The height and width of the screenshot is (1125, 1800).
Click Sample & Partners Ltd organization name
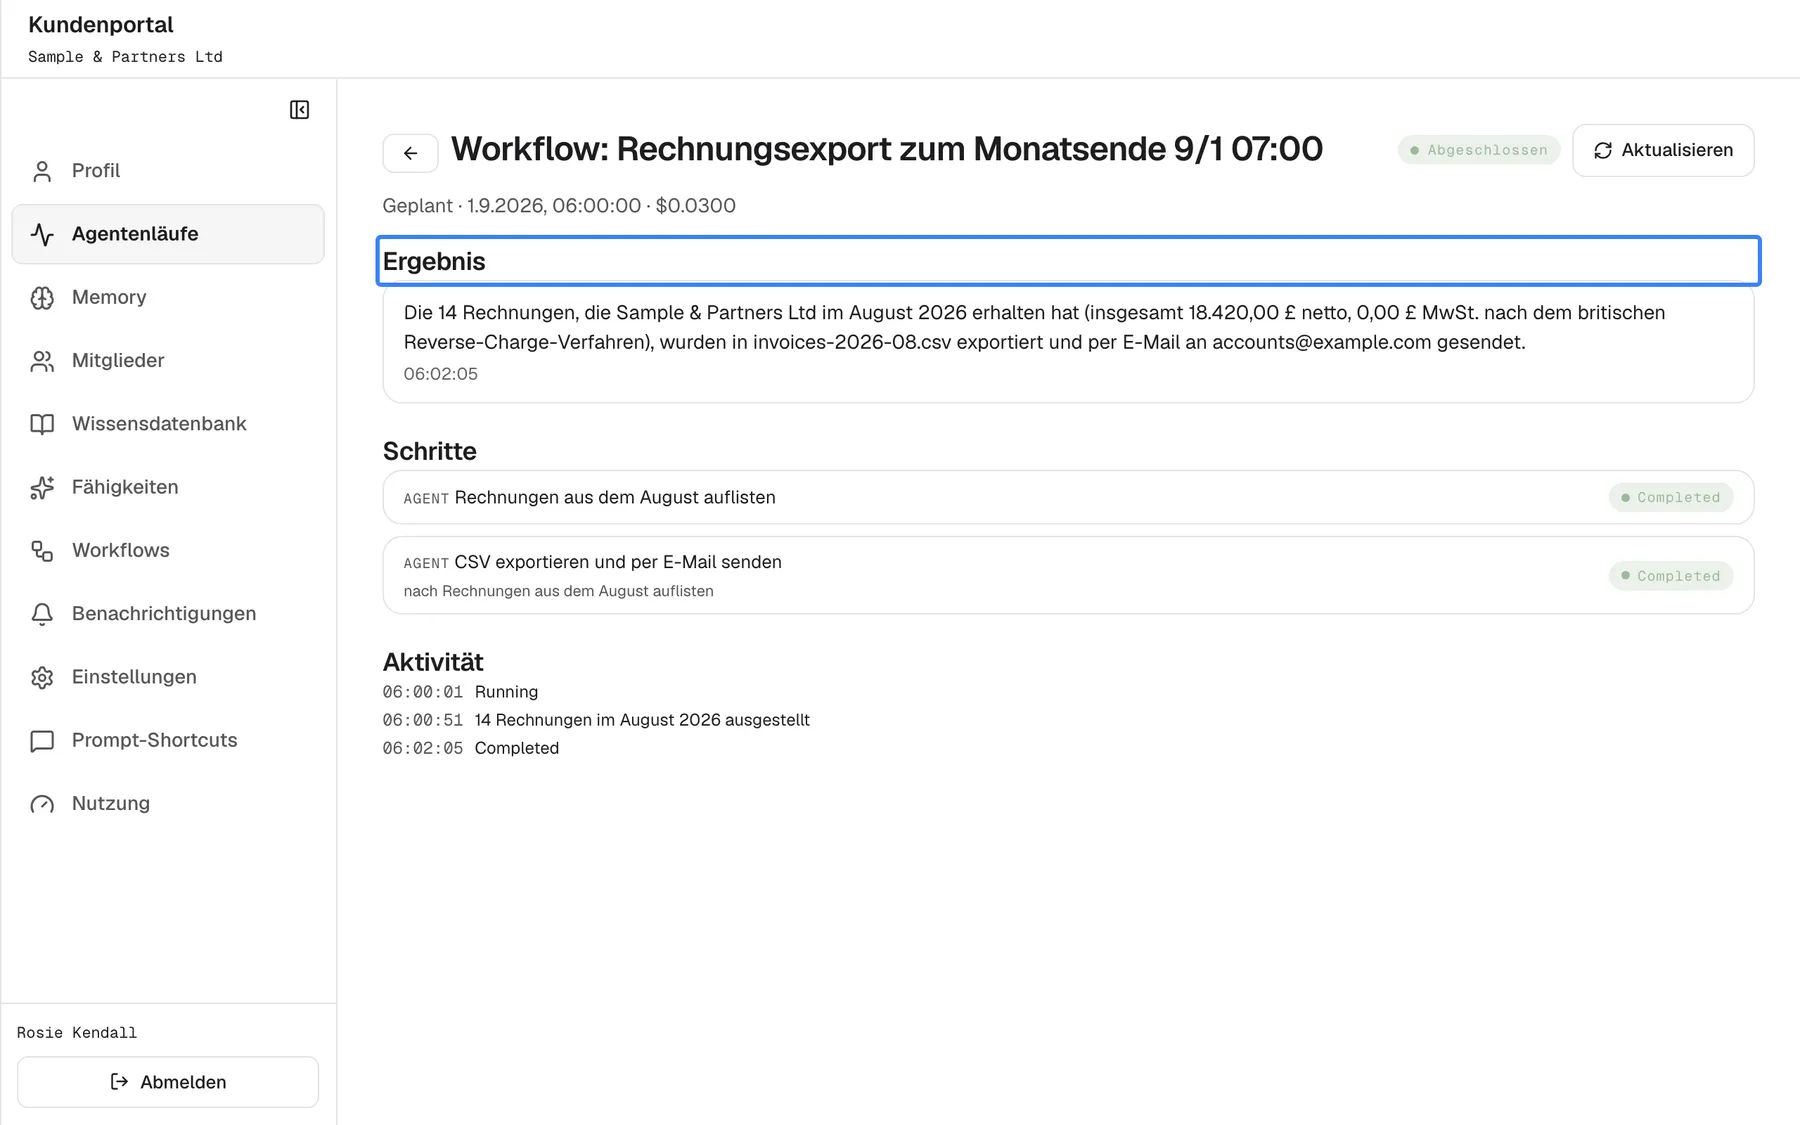(x=125, y=57)
